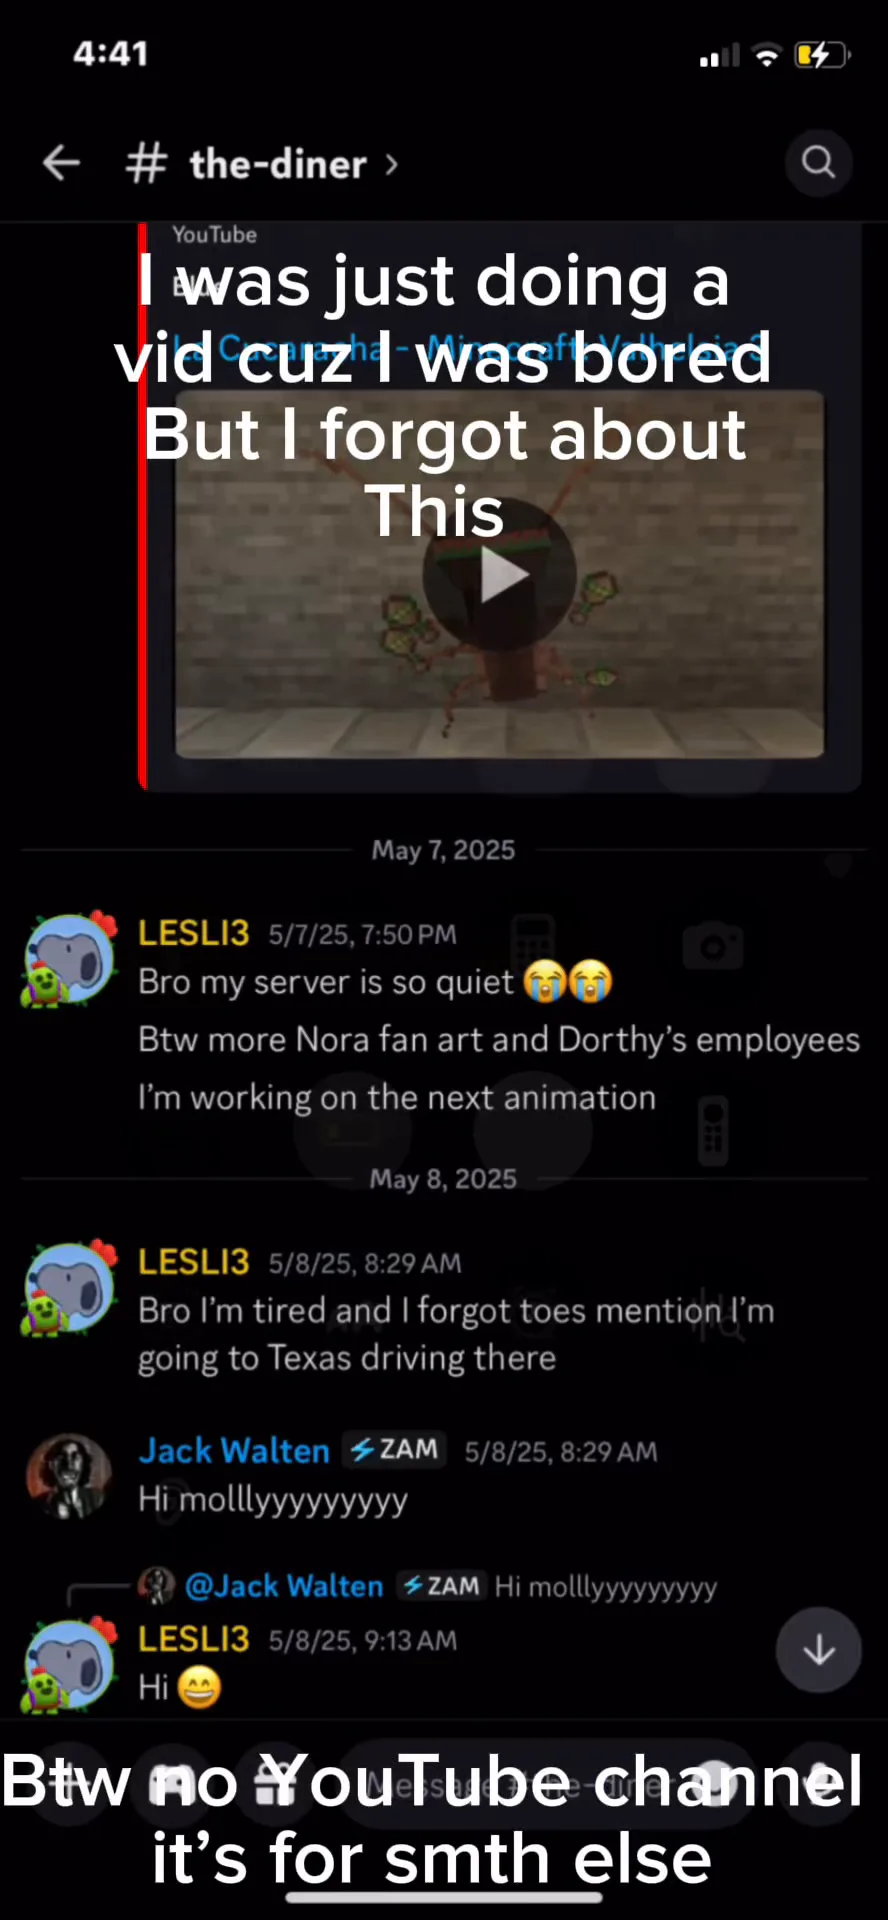888x1920 pixels.
Task: Tap LESLI3 username on May 7 message
Action: click(x=193, y=933)
